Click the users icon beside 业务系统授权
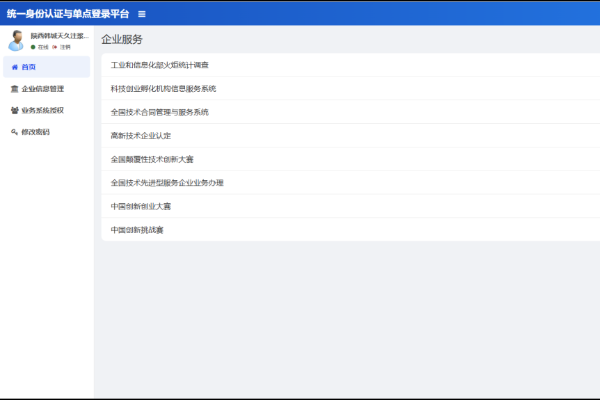This screenshot has height=400, width=600. pyautogui.click(x=14, y=111)
